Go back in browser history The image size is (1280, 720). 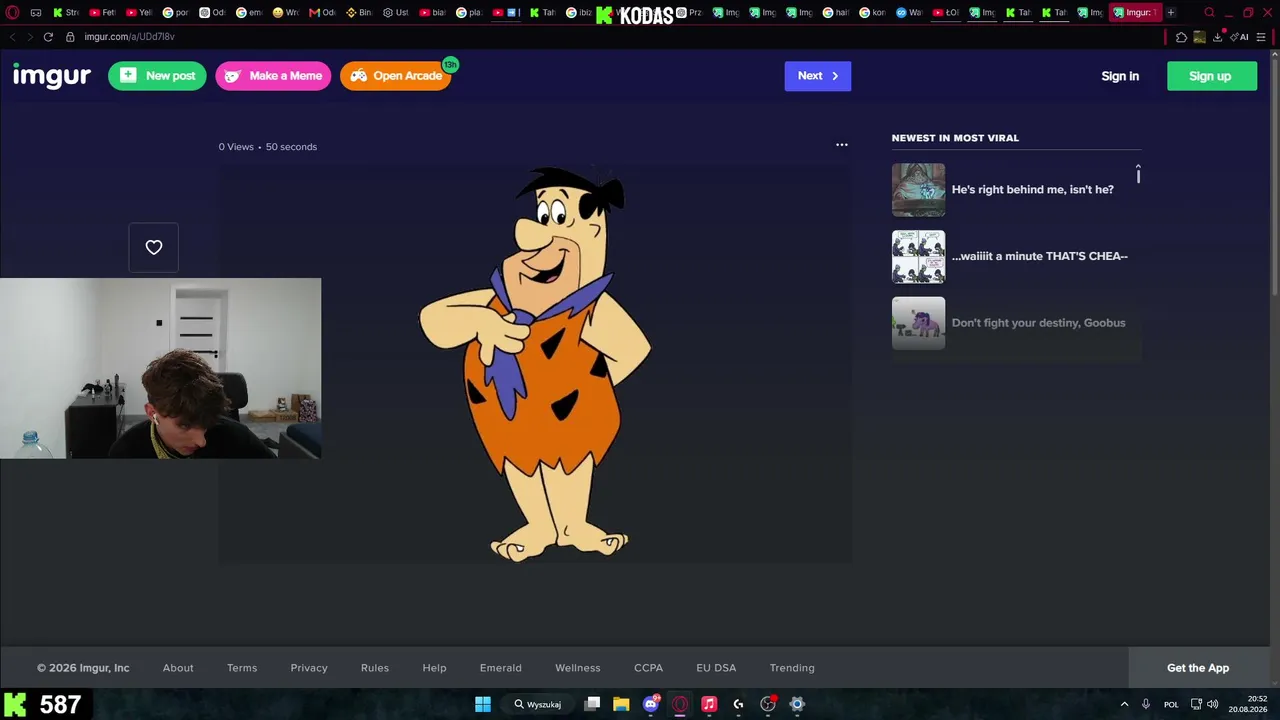point(12,37)
